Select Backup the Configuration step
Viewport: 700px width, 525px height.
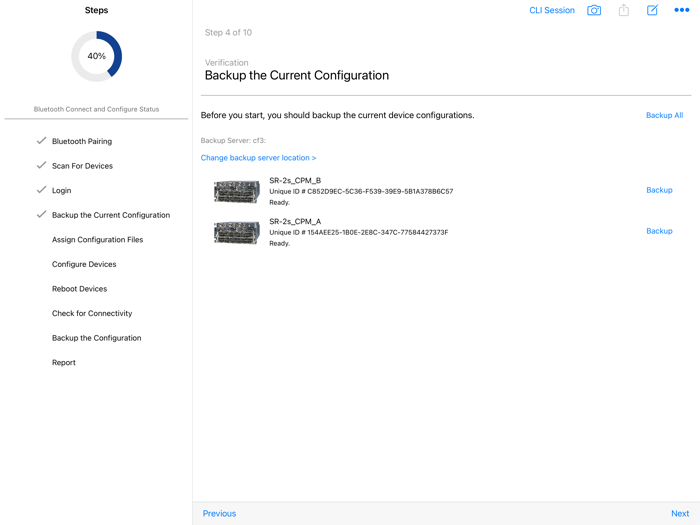point(96,338)
